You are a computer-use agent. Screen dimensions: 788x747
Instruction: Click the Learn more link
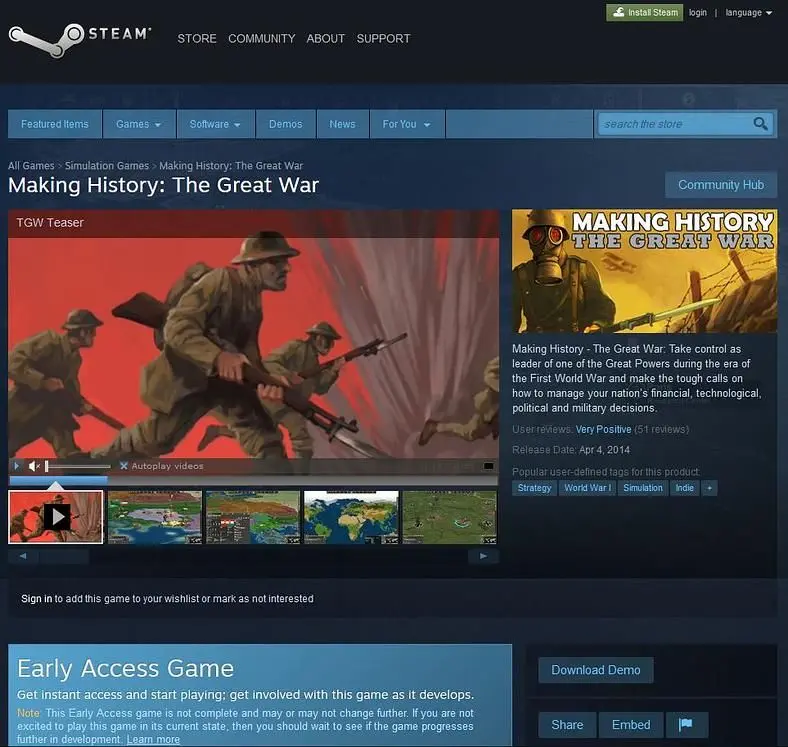[153, 739]
